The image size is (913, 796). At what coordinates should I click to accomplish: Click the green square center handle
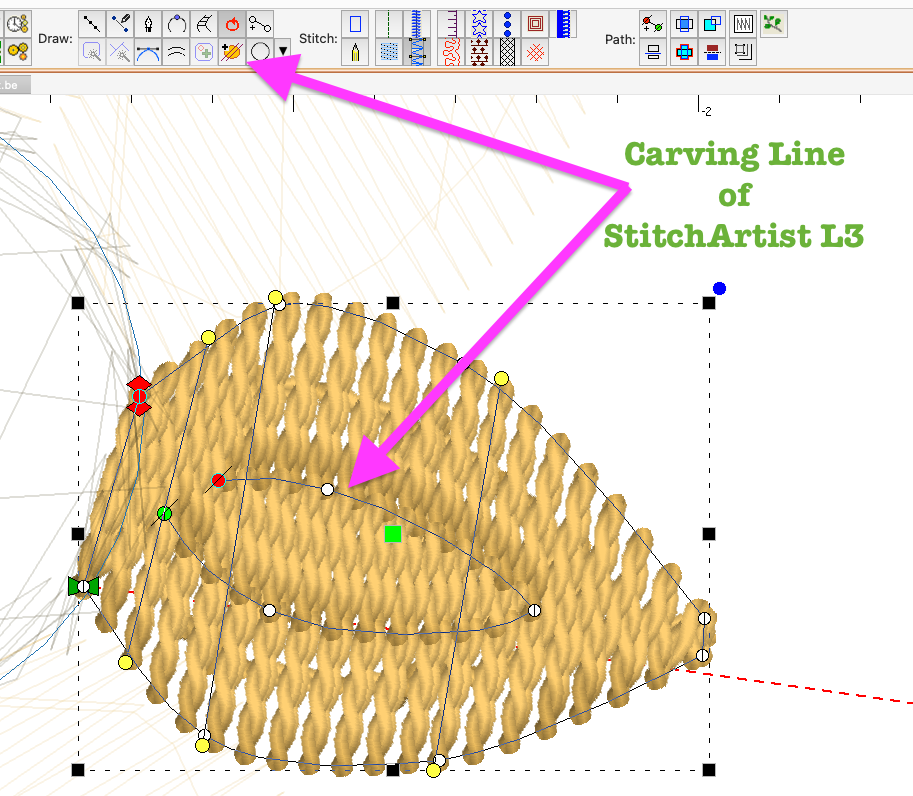coord(393,534)
